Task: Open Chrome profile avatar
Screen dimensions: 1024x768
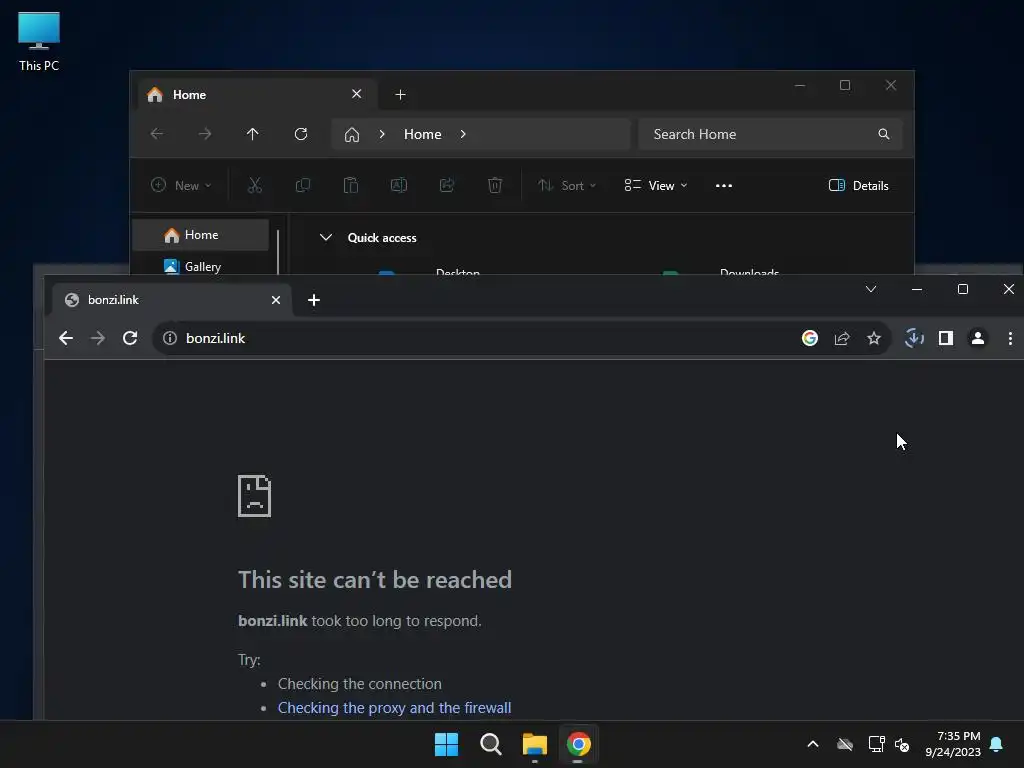Action: pyautogui.click(x=978, y=338)
